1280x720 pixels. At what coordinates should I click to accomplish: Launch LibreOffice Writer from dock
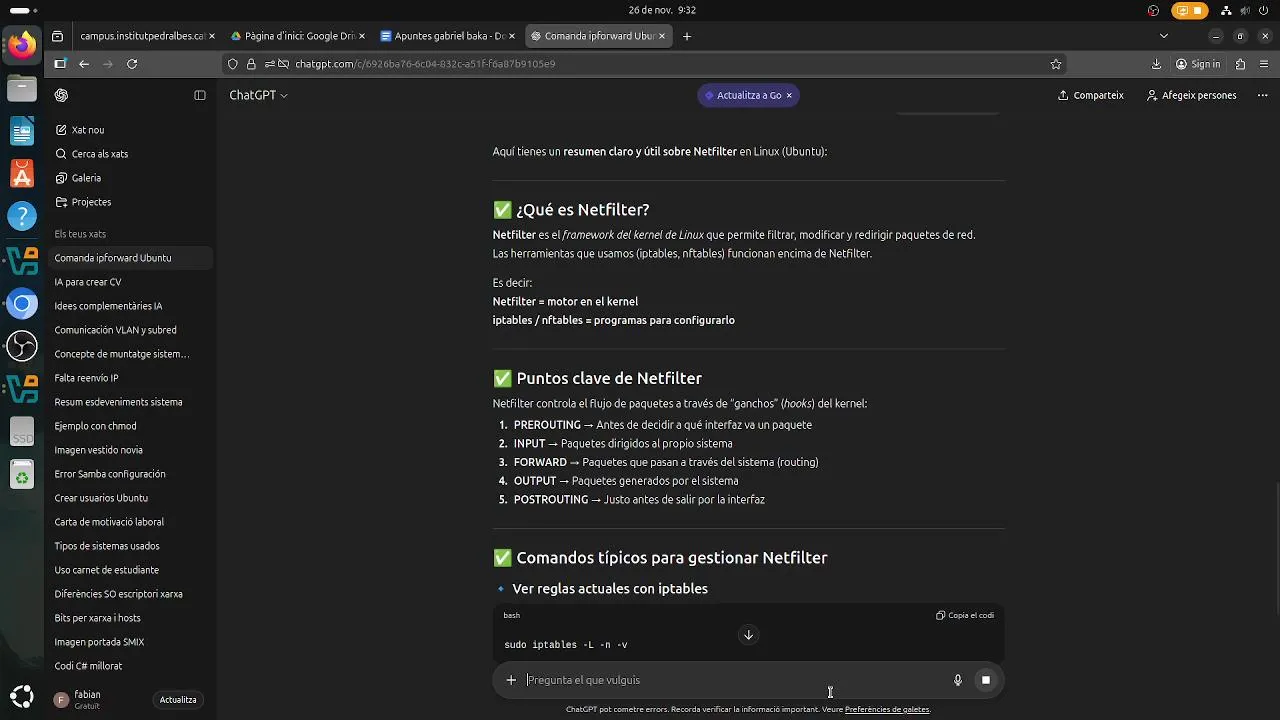[x=22, y=131]
